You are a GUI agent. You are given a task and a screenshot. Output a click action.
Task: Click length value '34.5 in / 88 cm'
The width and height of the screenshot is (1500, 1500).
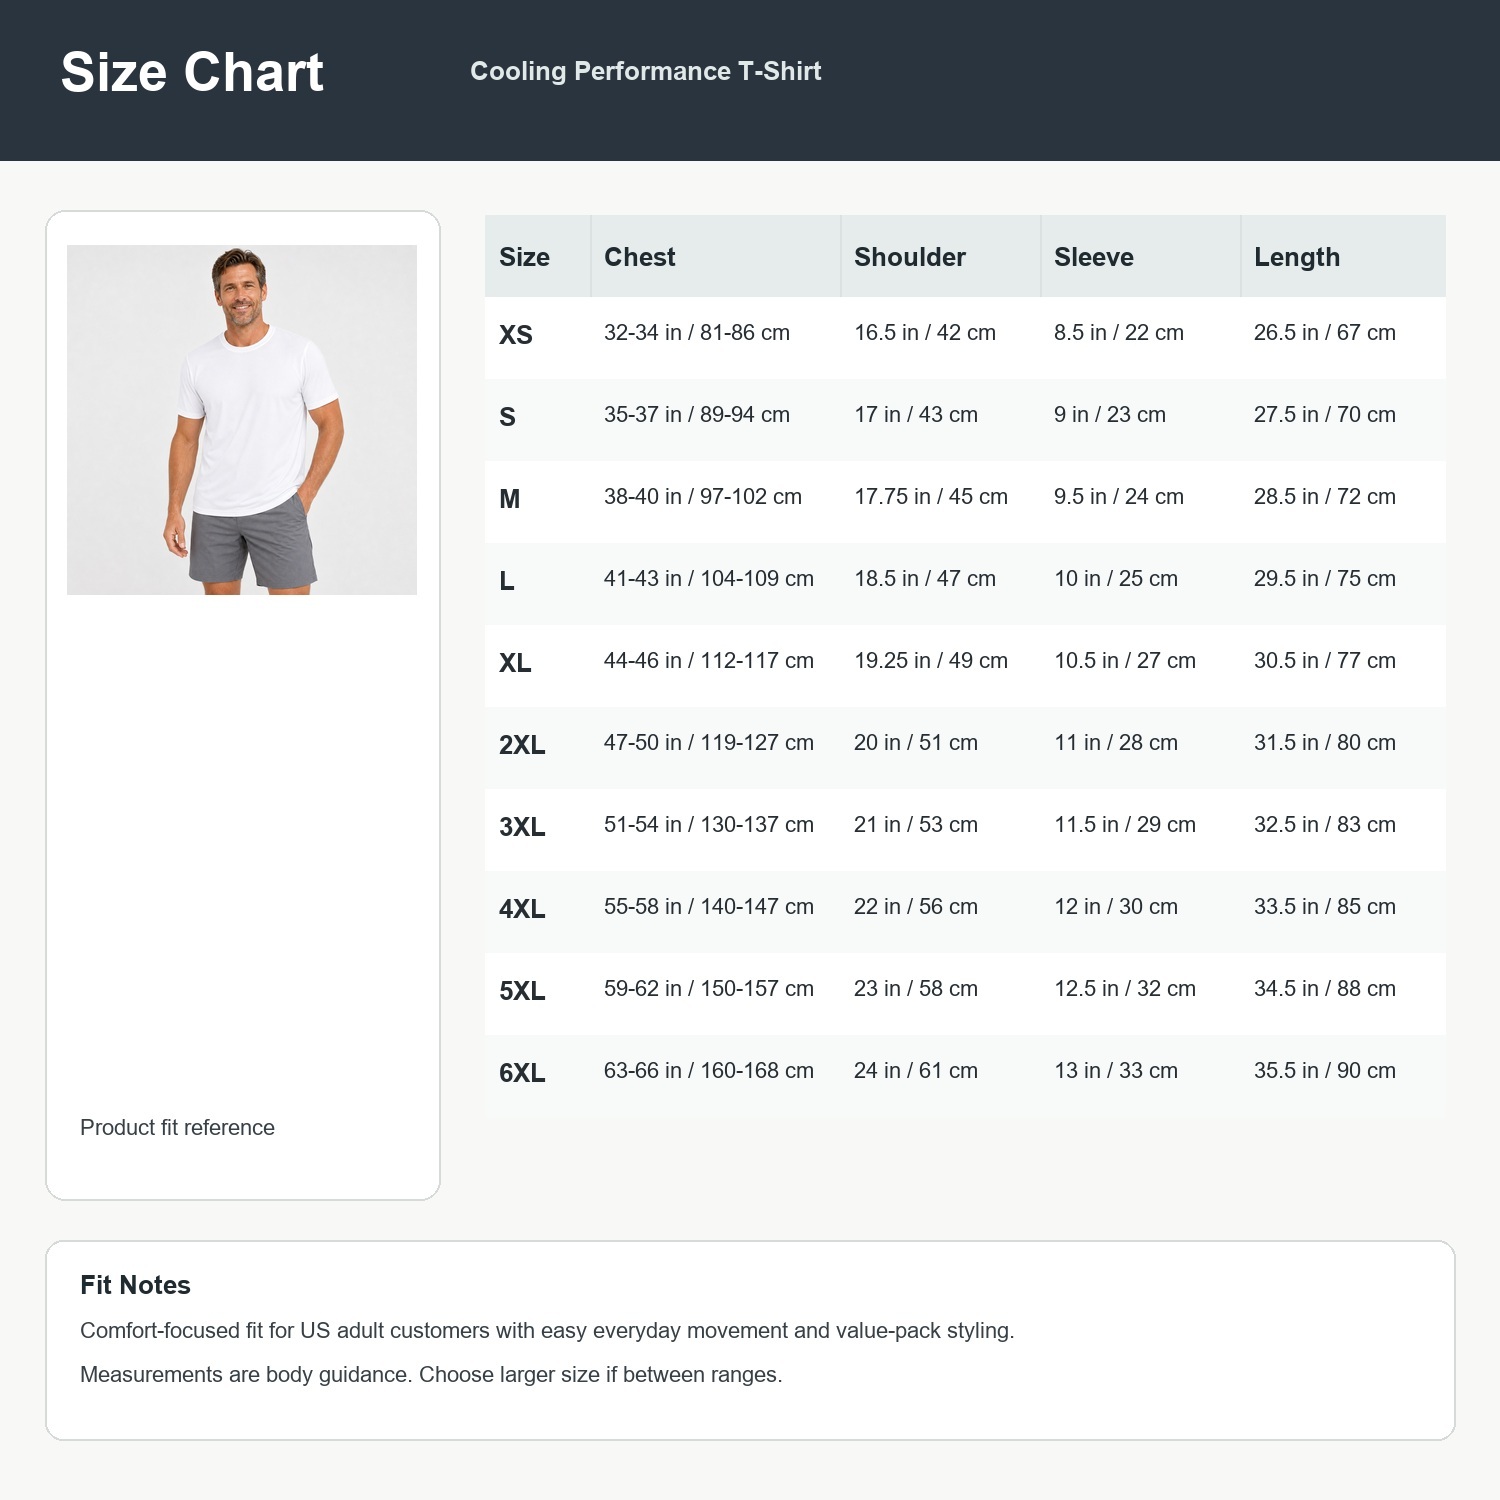(1325, 989)
